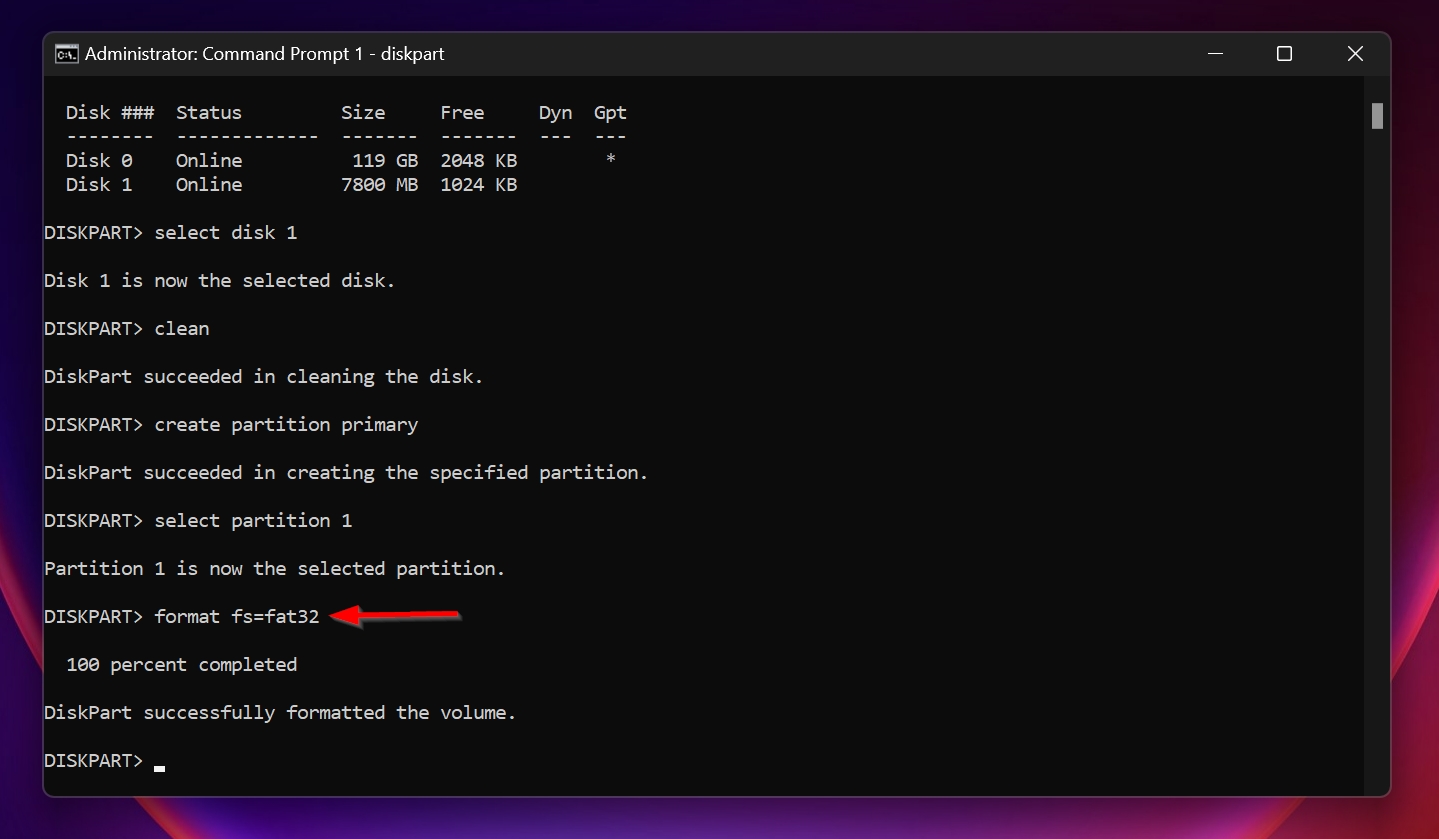Screen dimensions: 1439x839
Task: Maximize the Command Prompt window
Action: coord(1284,54)
